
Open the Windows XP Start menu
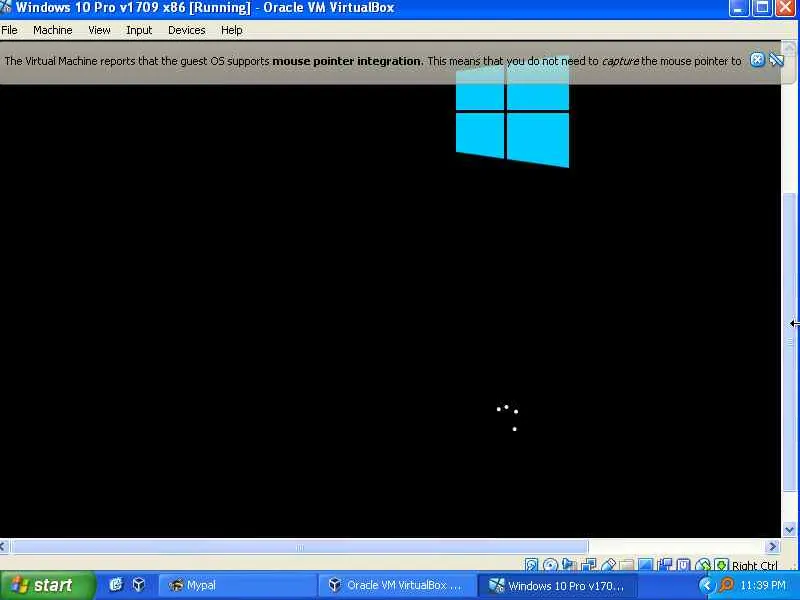[x=46, y=585]
